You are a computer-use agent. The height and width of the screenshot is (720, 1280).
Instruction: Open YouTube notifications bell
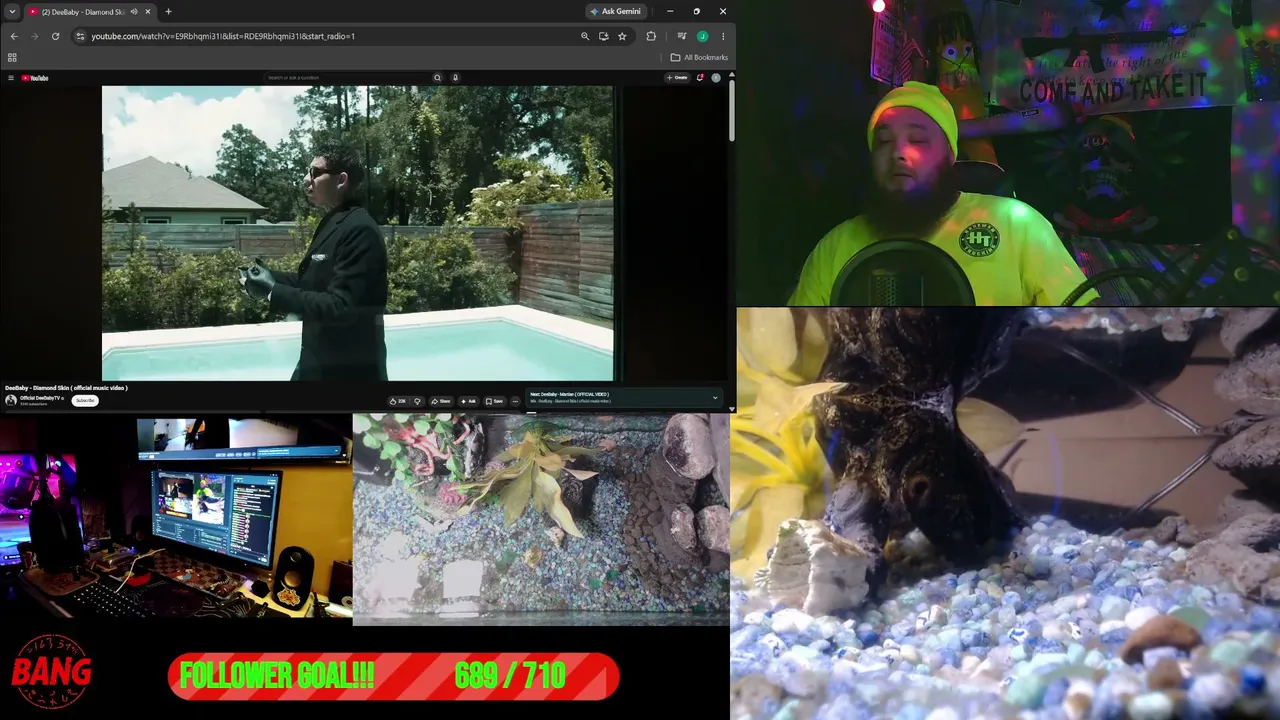coord(700,78)
